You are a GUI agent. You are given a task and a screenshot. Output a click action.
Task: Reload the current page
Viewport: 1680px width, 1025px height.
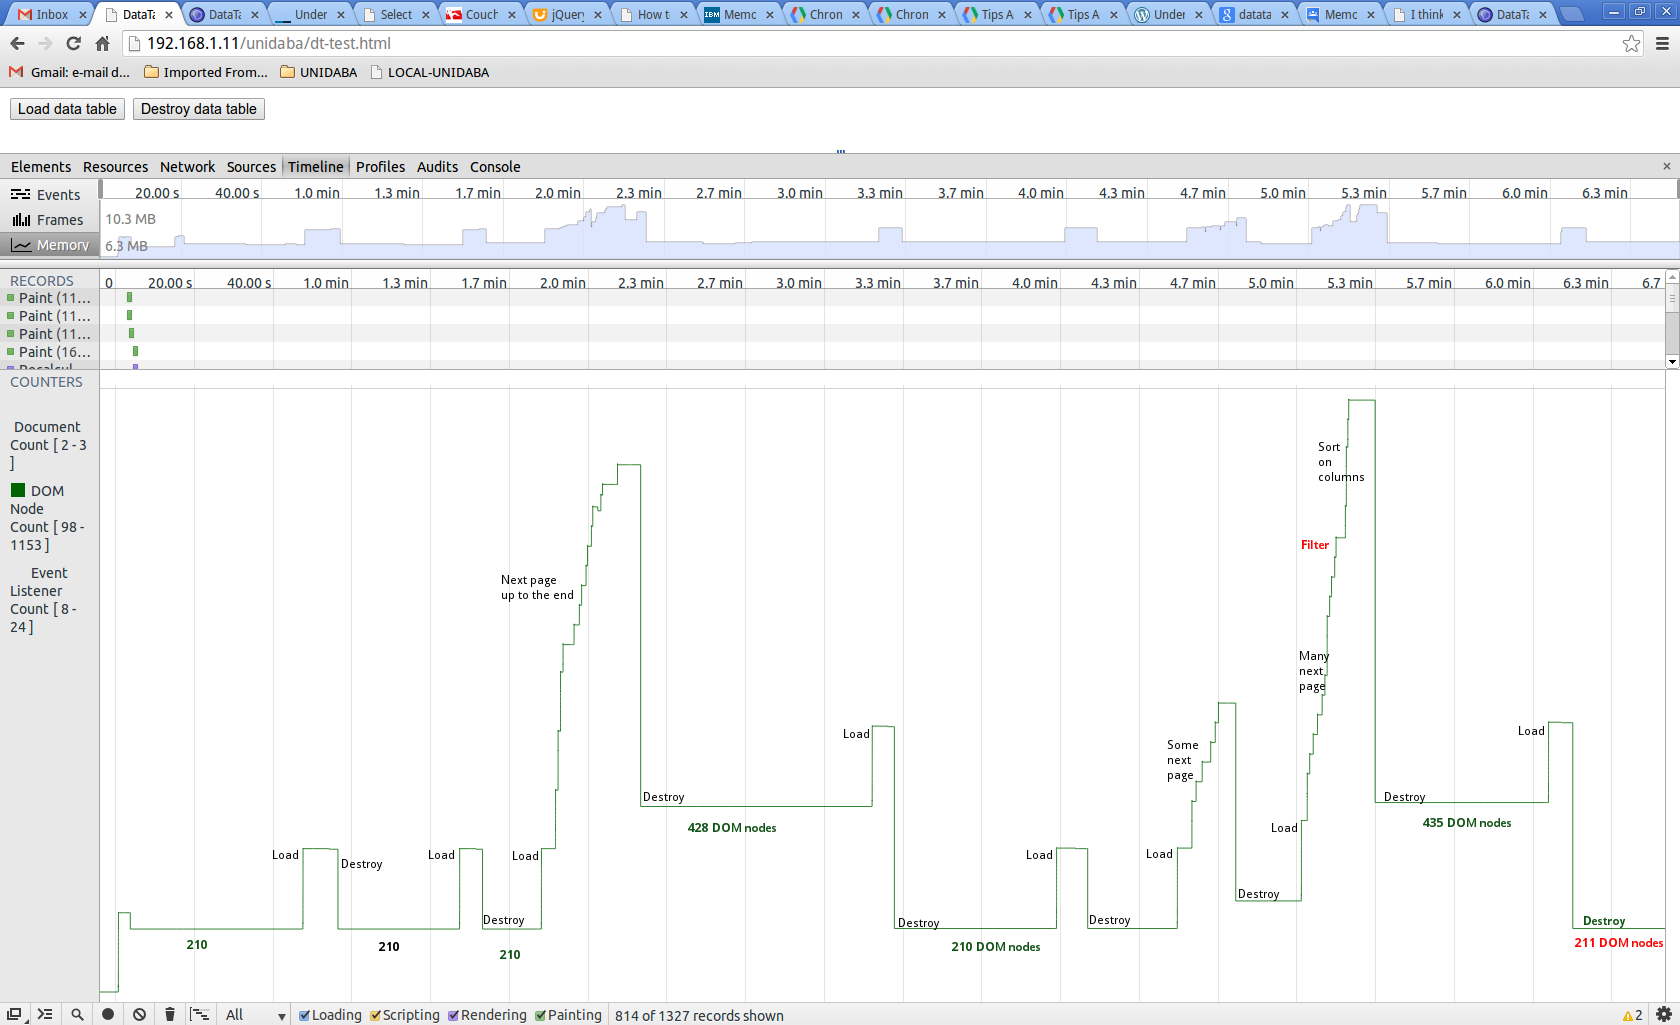coord(73,43)
